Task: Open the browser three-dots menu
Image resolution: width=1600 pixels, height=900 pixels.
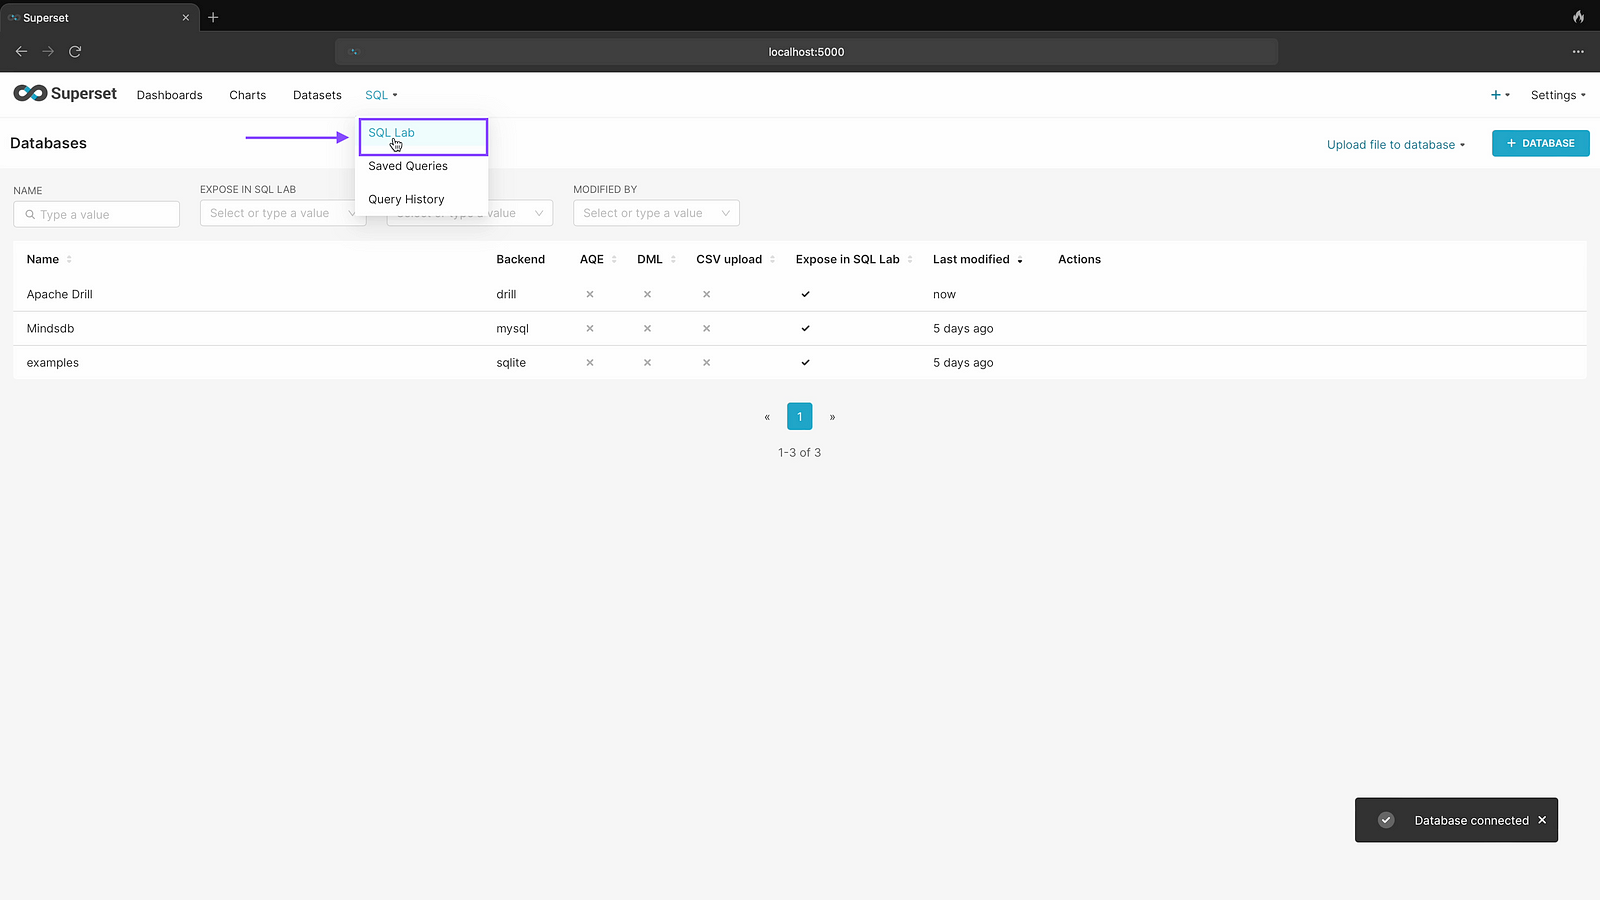Action: [x=1578, y=51]
